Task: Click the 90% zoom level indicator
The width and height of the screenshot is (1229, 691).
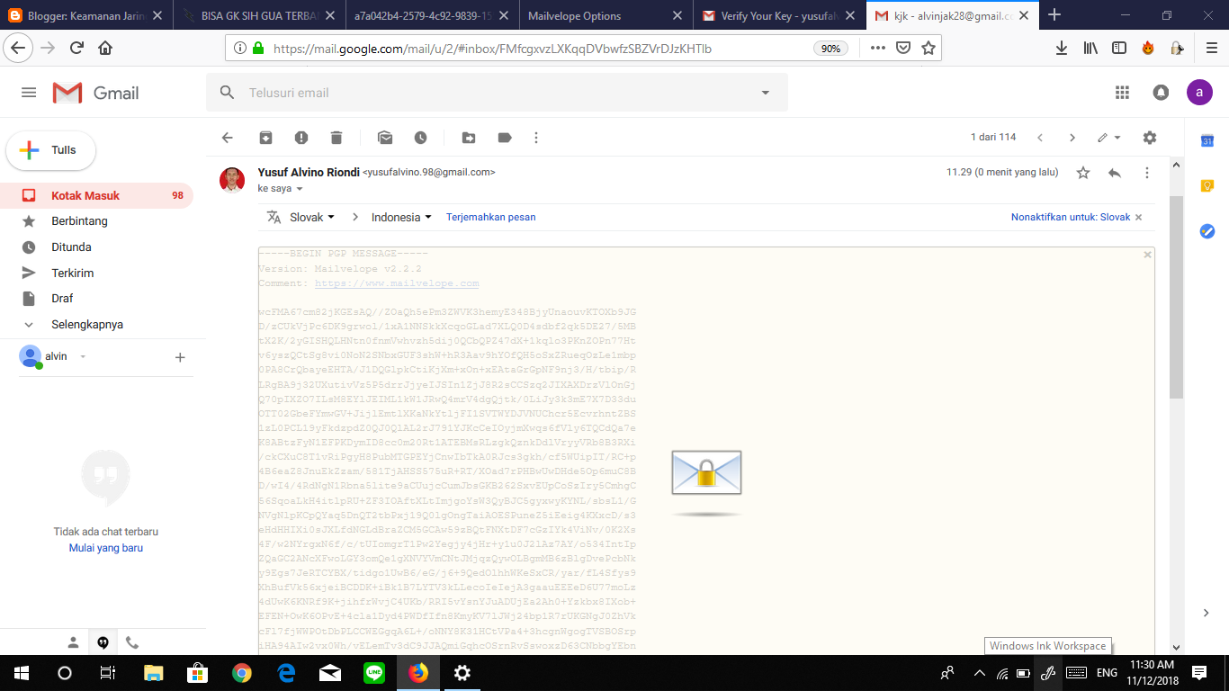Action: click(x=830, y=48)
